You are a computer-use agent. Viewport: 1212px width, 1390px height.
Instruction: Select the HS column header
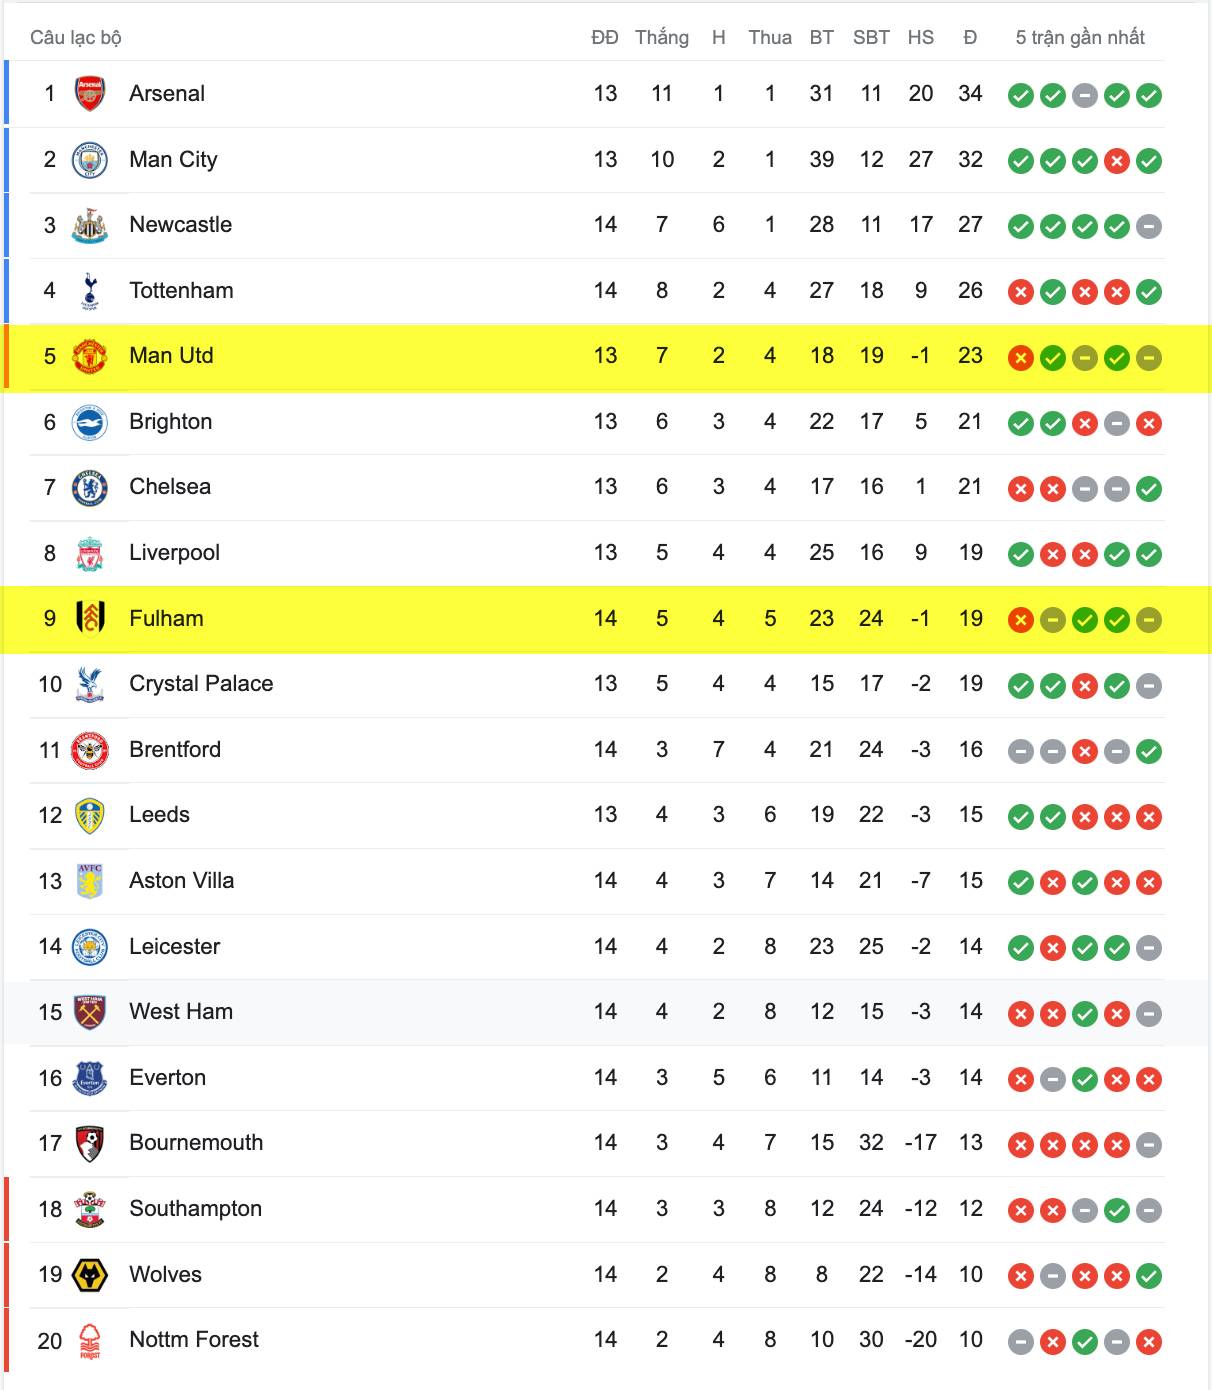[x=921, y=38]
